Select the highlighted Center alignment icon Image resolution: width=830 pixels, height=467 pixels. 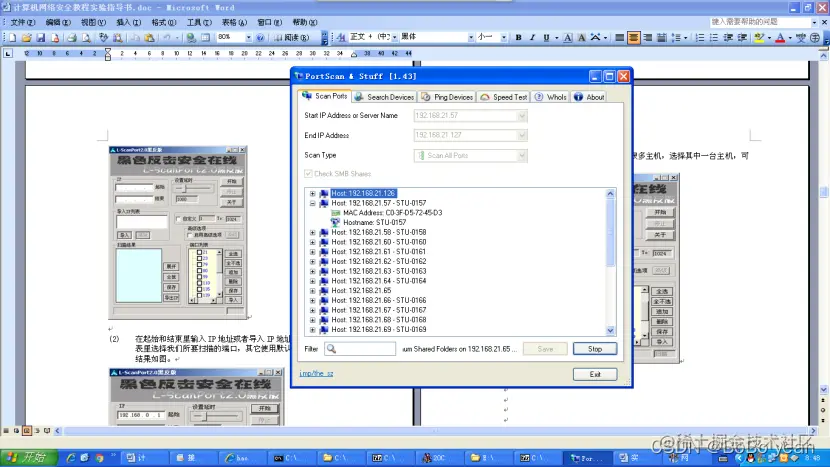(633, 38)
